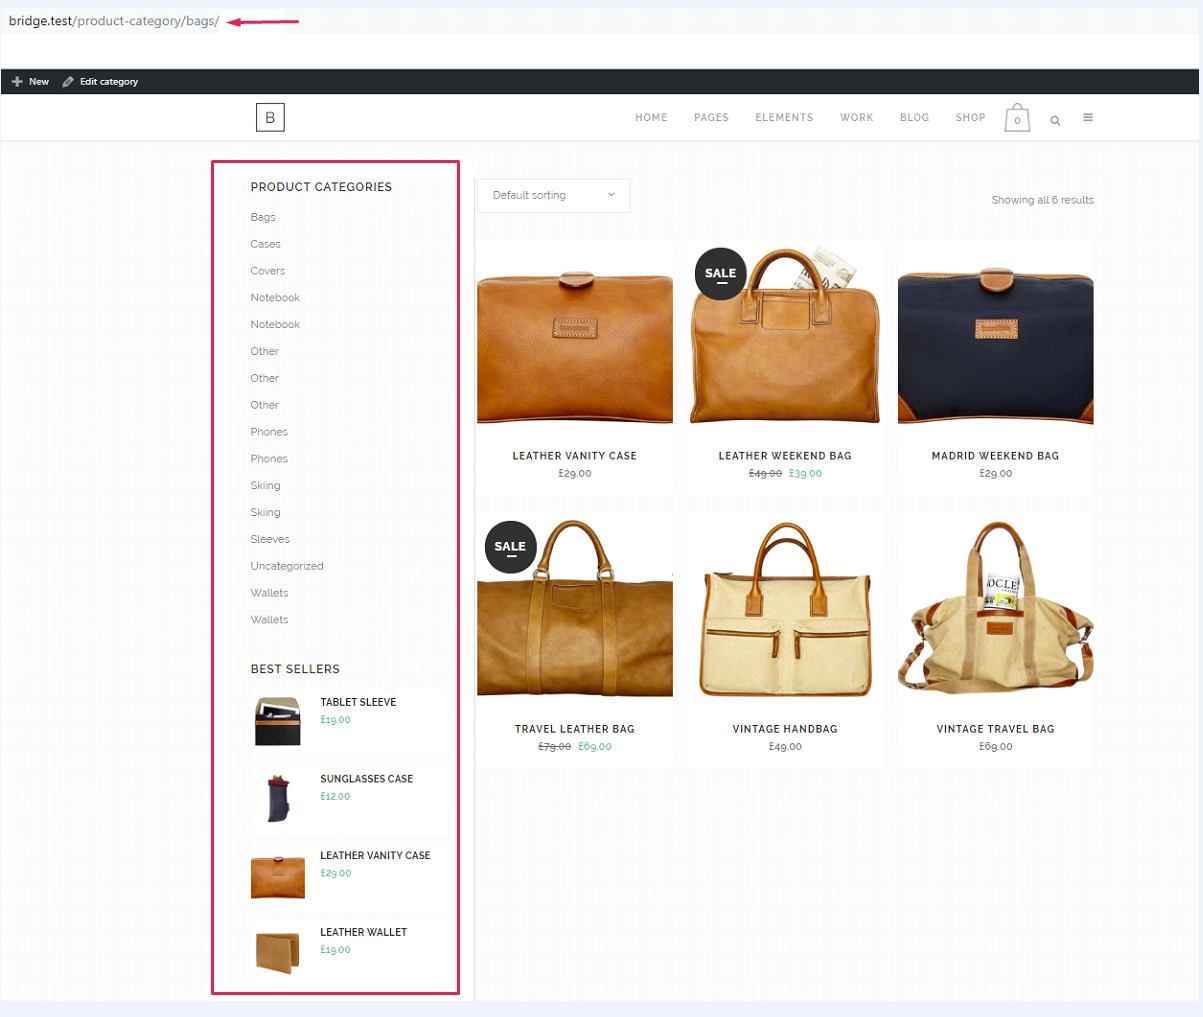This screenshot has width=1203, height=1017.
Task: Open the ELEMENTS menu item
Action: (784, 118)
